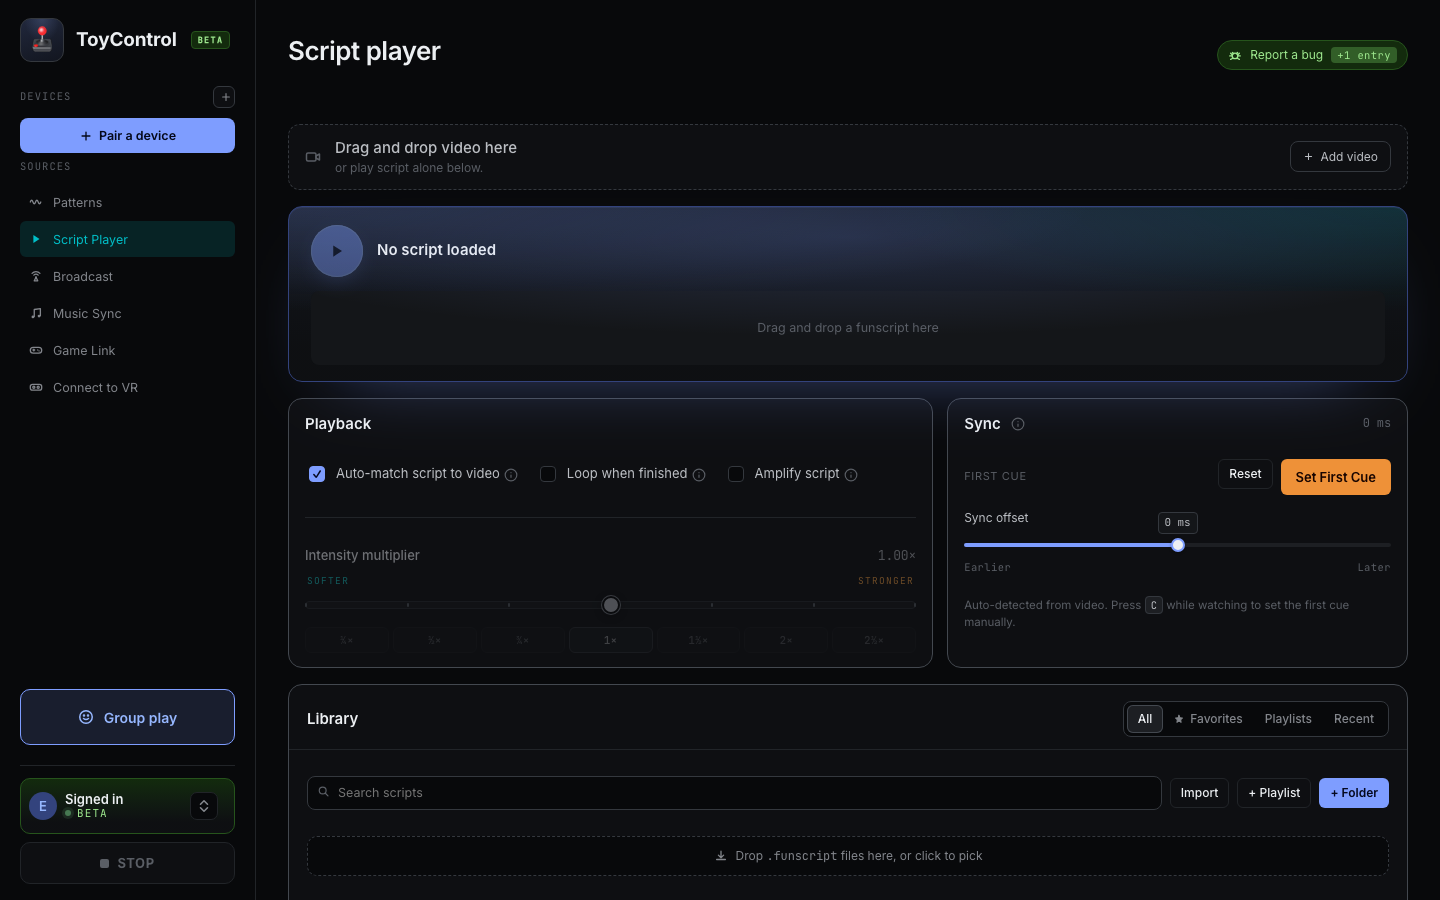
Task: Show info for Amplify script
Action: [851, 475]
